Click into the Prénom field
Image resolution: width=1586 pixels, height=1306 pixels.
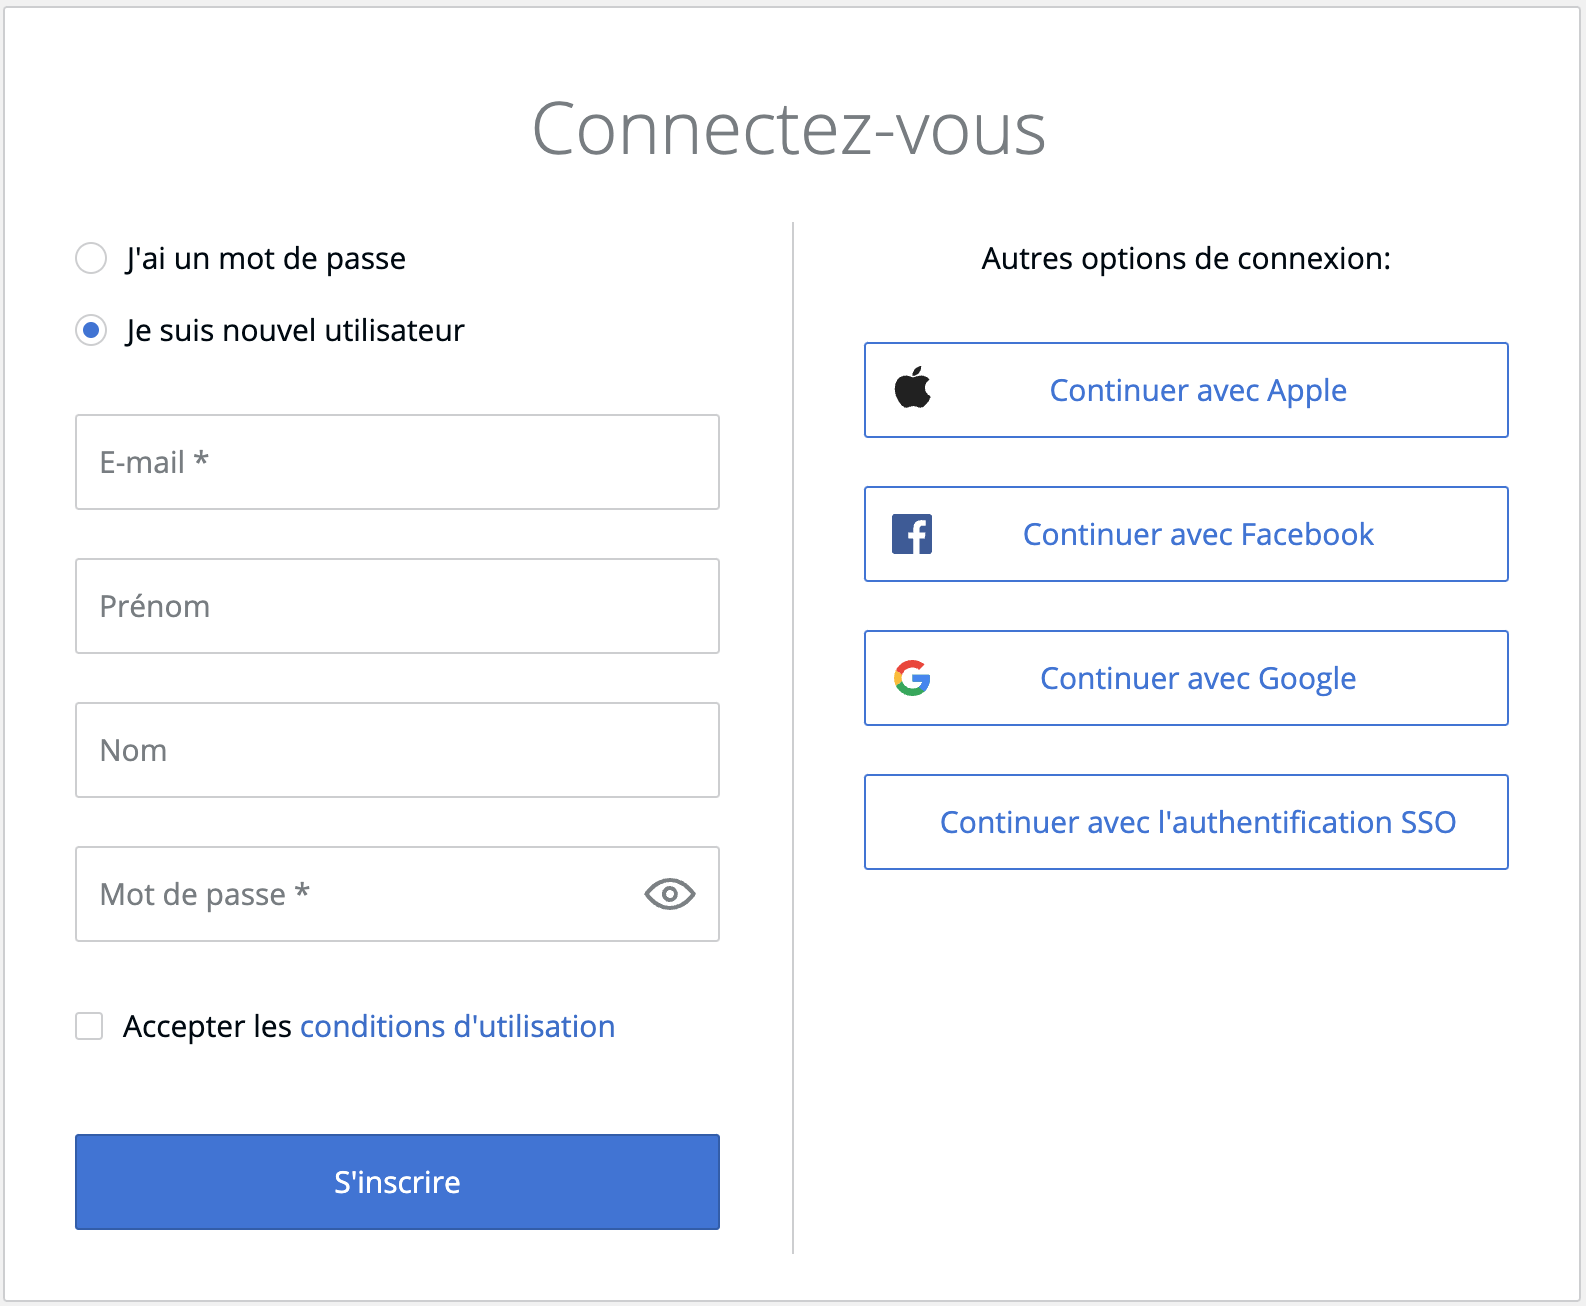point(397,606)
